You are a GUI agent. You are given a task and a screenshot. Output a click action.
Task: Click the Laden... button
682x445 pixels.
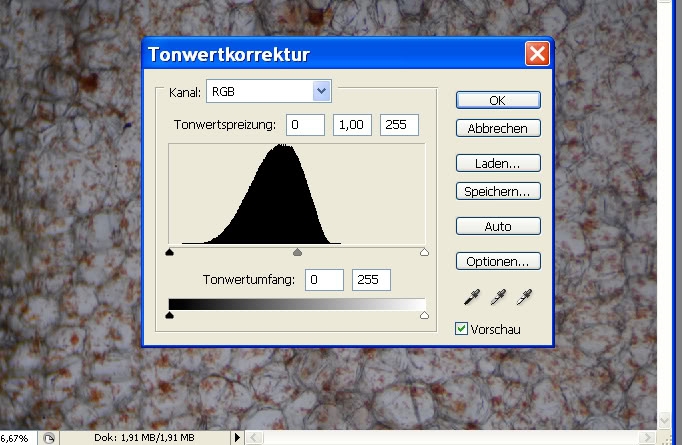click(498, 162)
